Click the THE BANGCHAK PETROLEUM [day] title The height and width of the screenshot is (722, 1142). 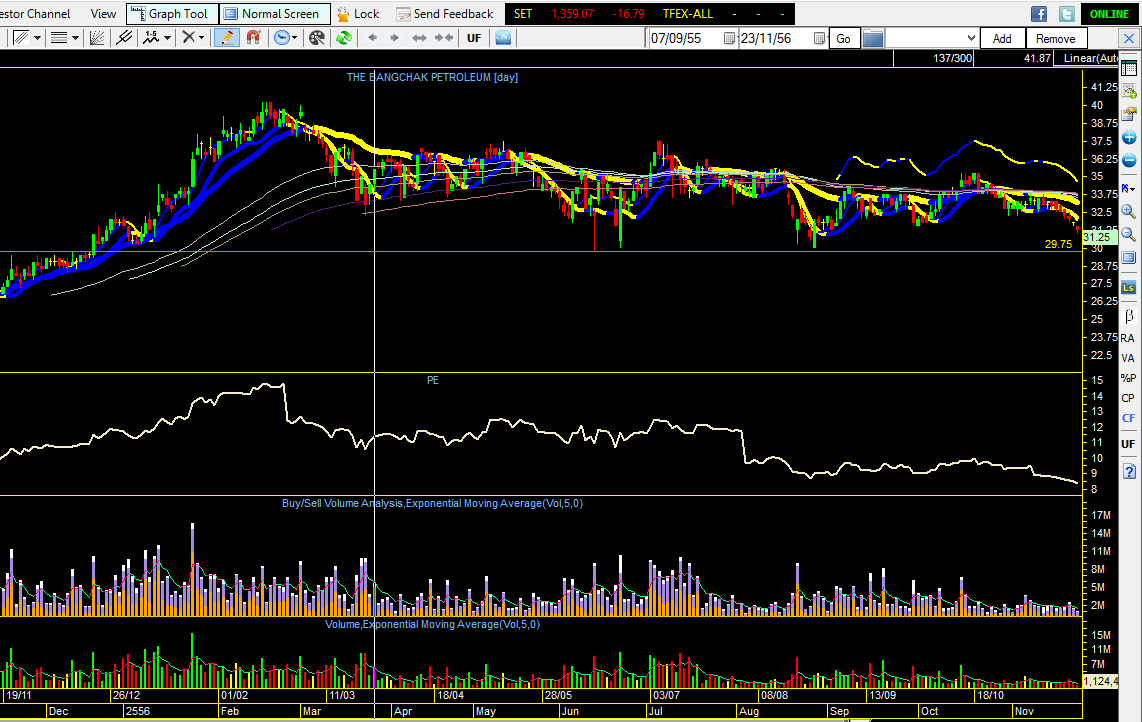[432, 77]
